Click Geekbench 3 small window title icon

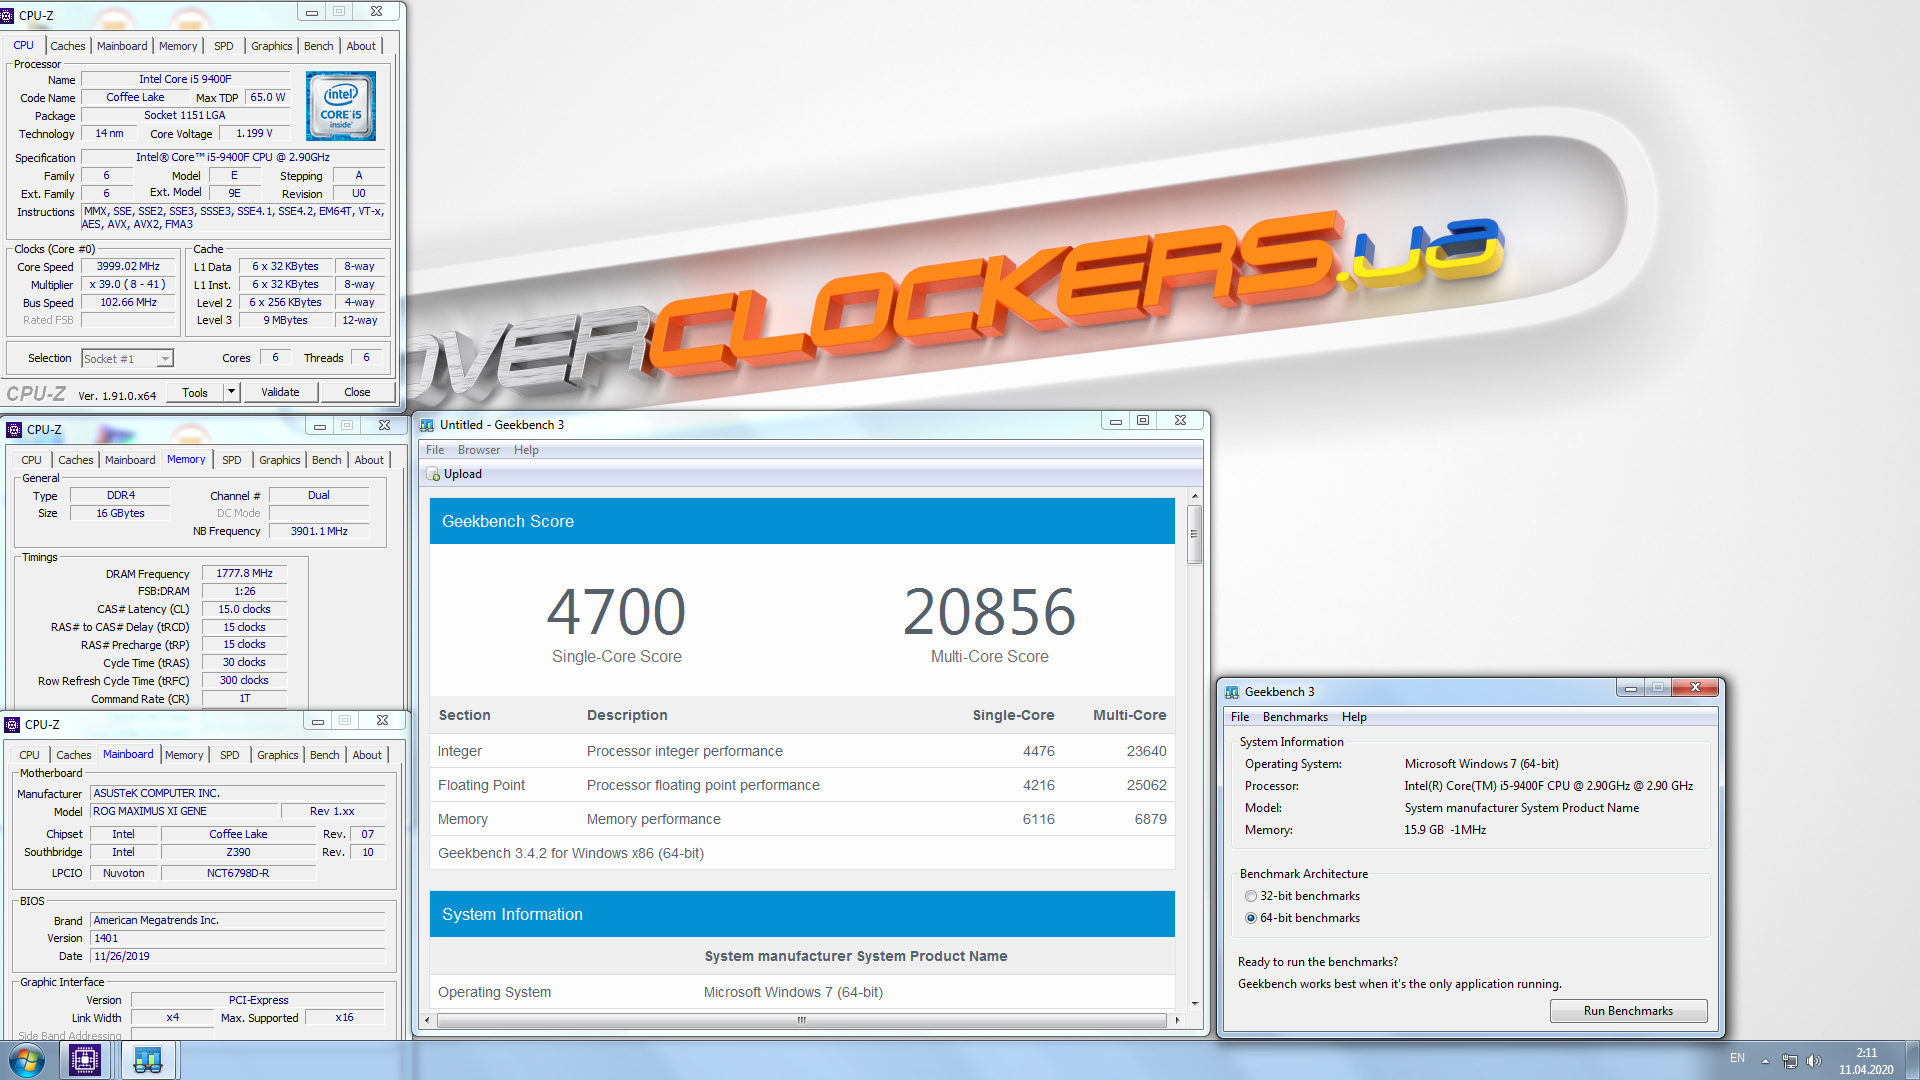point(1232,691)
